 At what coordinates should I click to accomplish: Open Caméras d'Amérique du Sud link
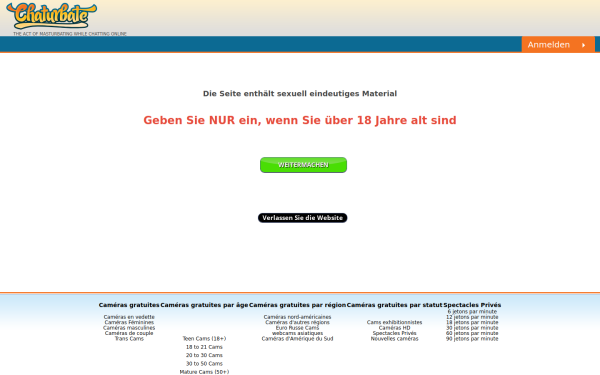(297, 338)
